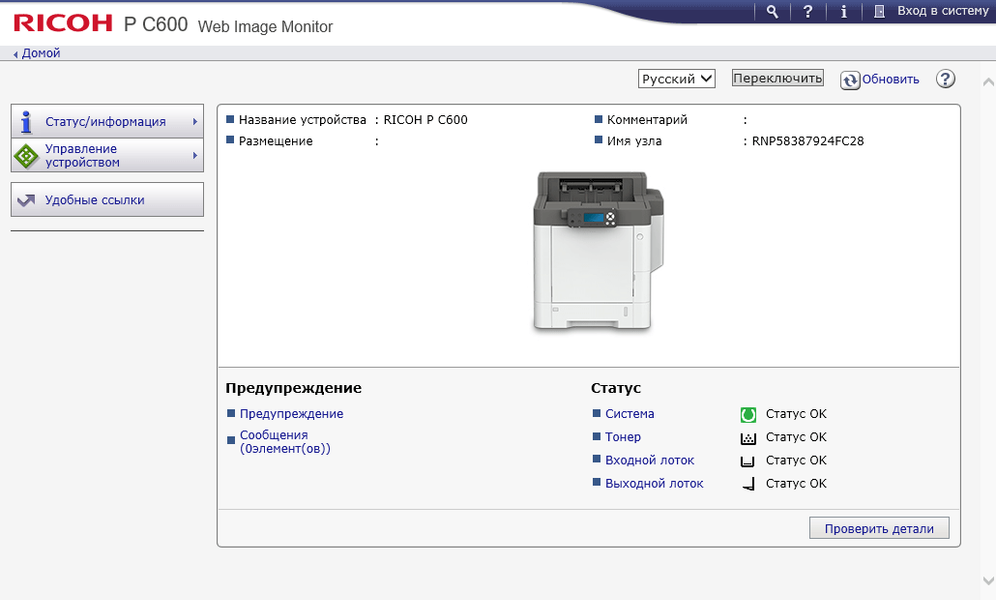The height and width of the screenshot is (600, 996).
Task: Click the input tray status icon
Action: (747, 461)
